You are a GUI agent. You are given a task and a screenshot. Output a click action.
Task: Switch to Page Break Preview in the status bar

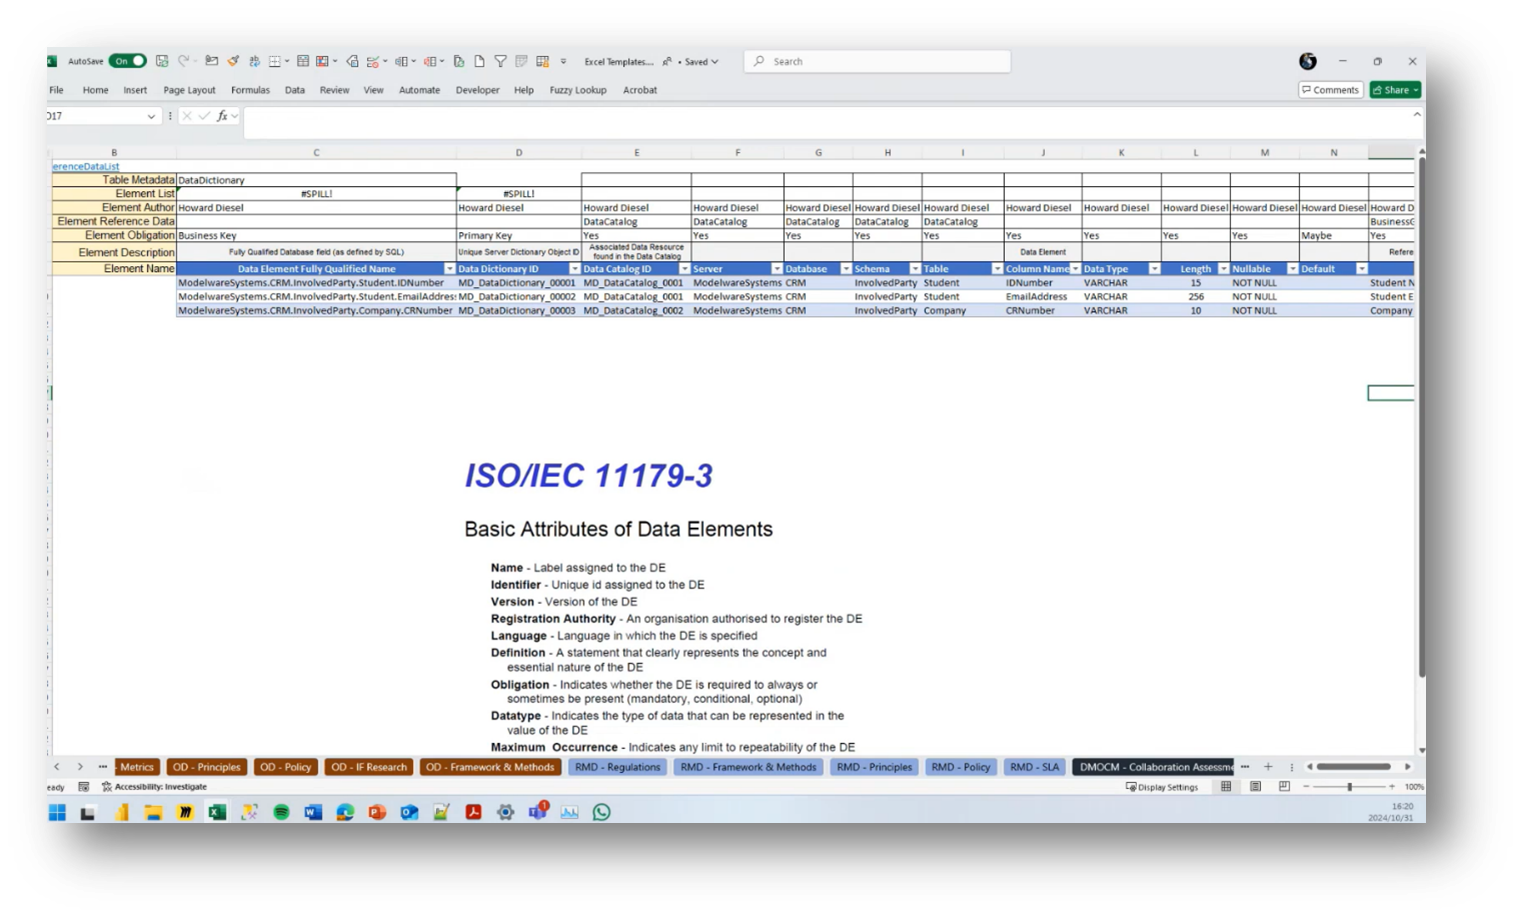(x=1284, y=787)
